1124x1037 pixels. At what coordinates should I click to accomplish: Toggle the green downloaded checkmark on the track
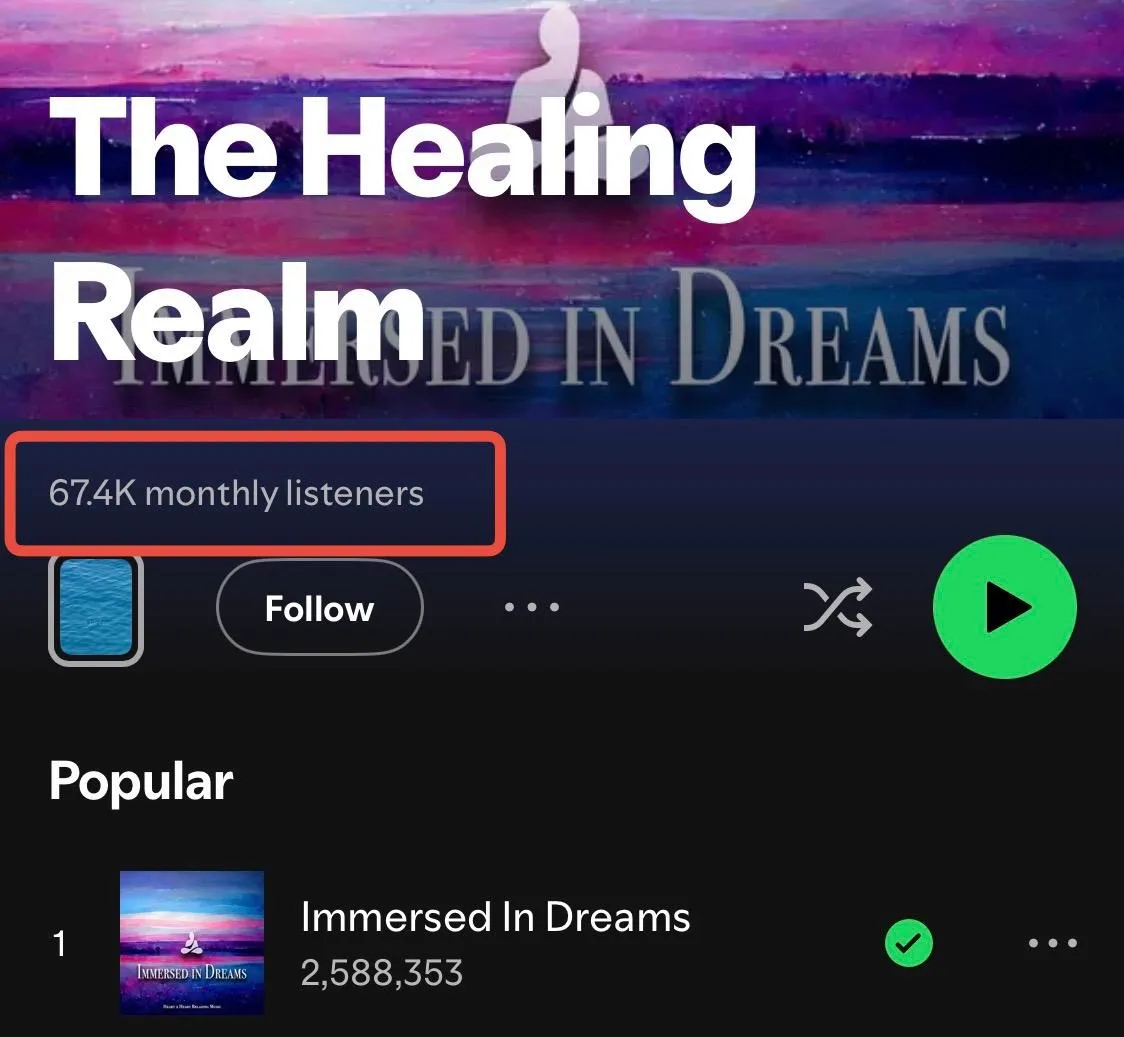908,943
